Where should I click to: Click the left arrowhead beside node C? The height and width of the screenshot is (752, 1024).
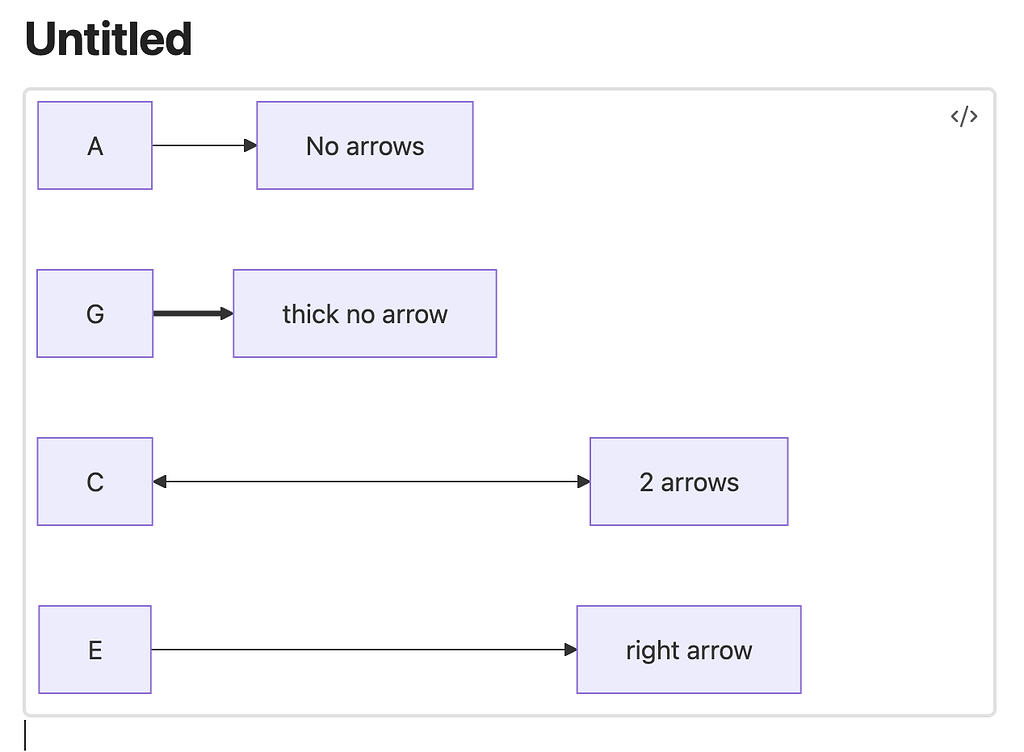click(x=160, y=481)
